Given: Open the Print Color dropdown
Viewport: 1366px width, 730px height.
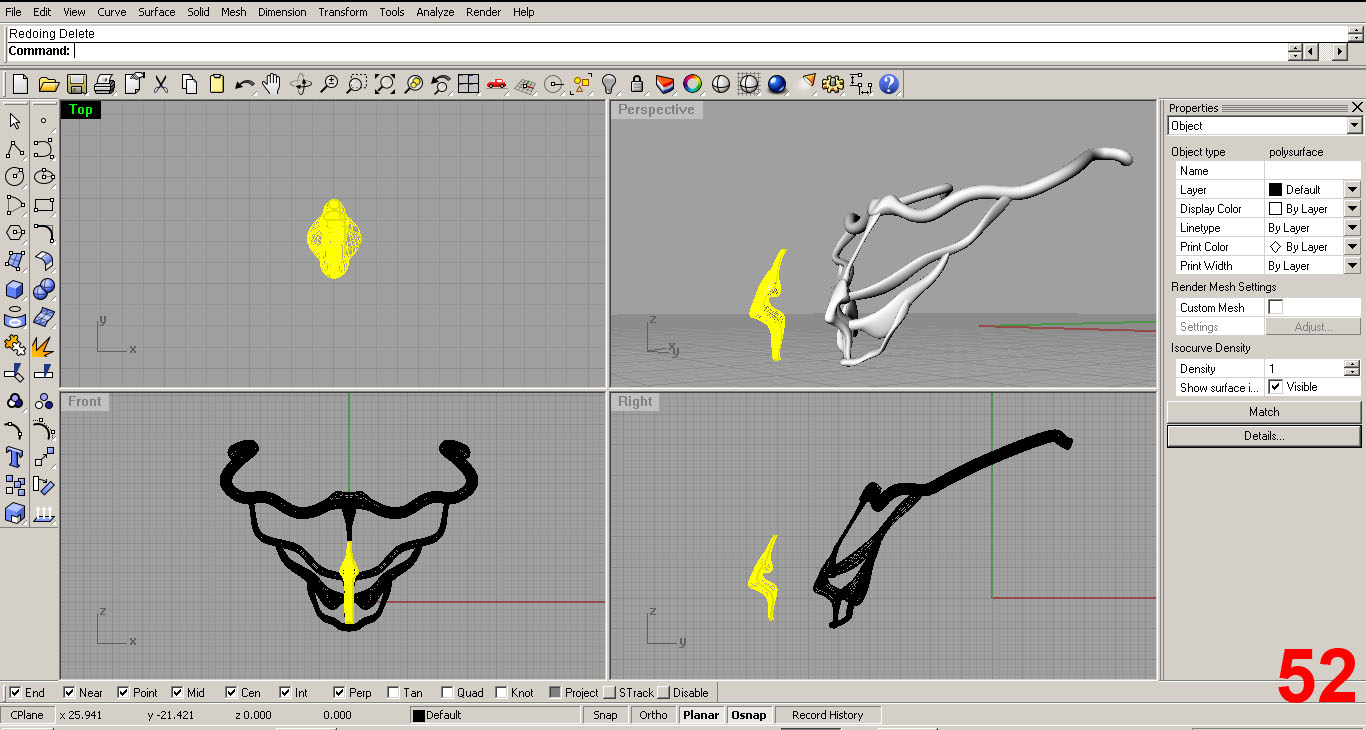Looking at the screenshot, I should pos(1352,246).
